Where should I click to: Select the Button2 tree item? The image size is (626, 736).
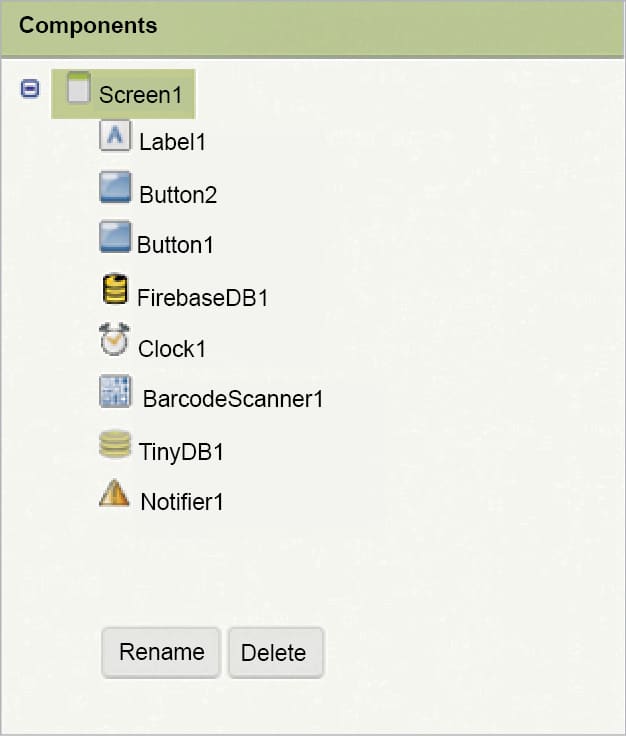point(178,195)
